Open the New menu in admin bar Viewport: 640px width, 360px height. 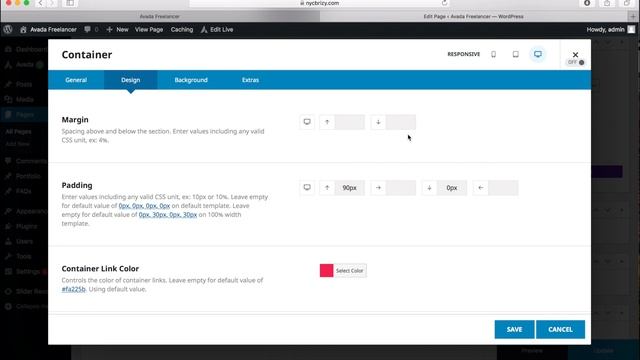(118, 29)
